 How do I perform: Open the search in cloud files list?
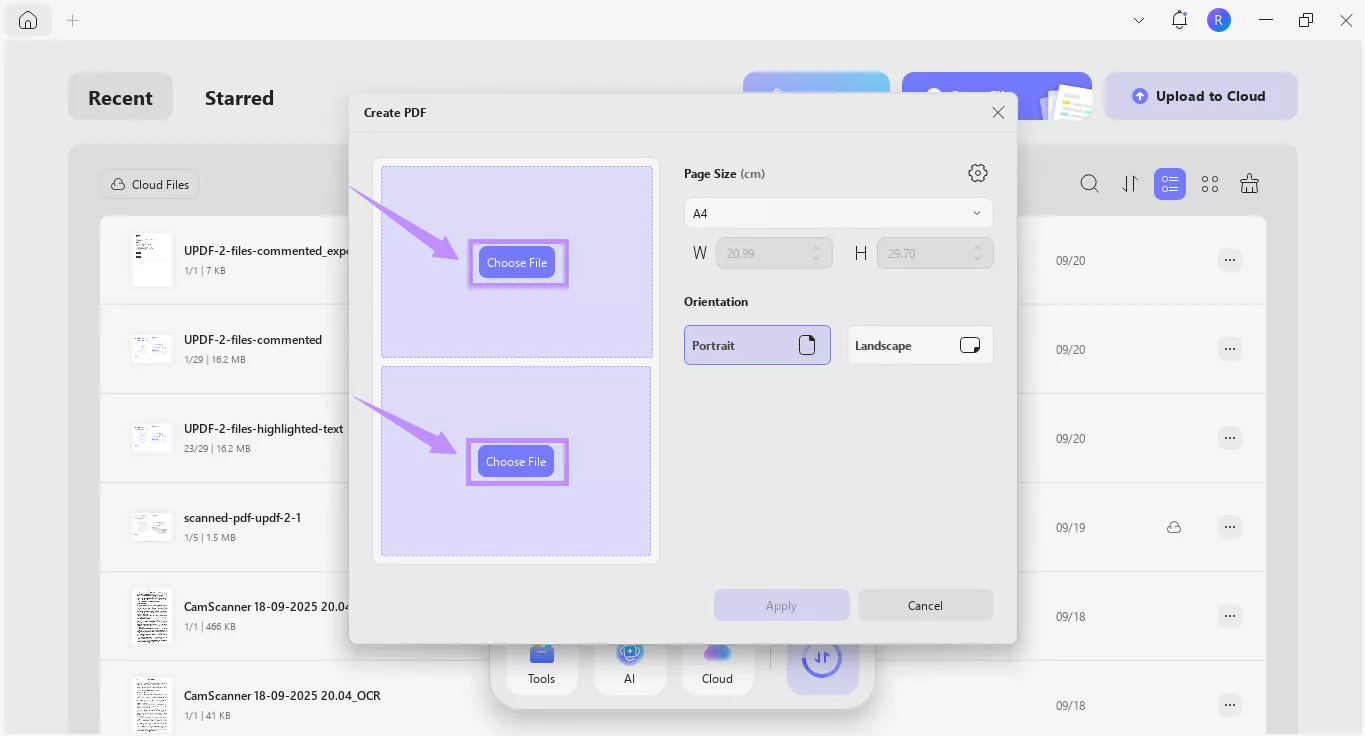tap(1089, 184)
